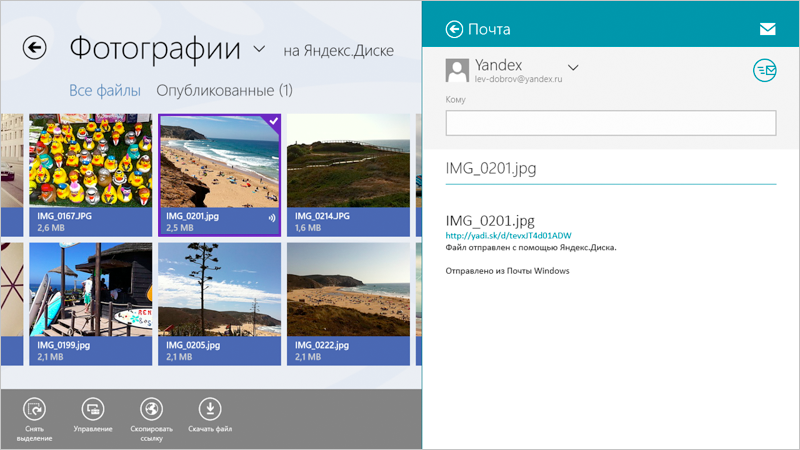Click the lev-dobrov@yandex.ru address text

tap(518, 79)
